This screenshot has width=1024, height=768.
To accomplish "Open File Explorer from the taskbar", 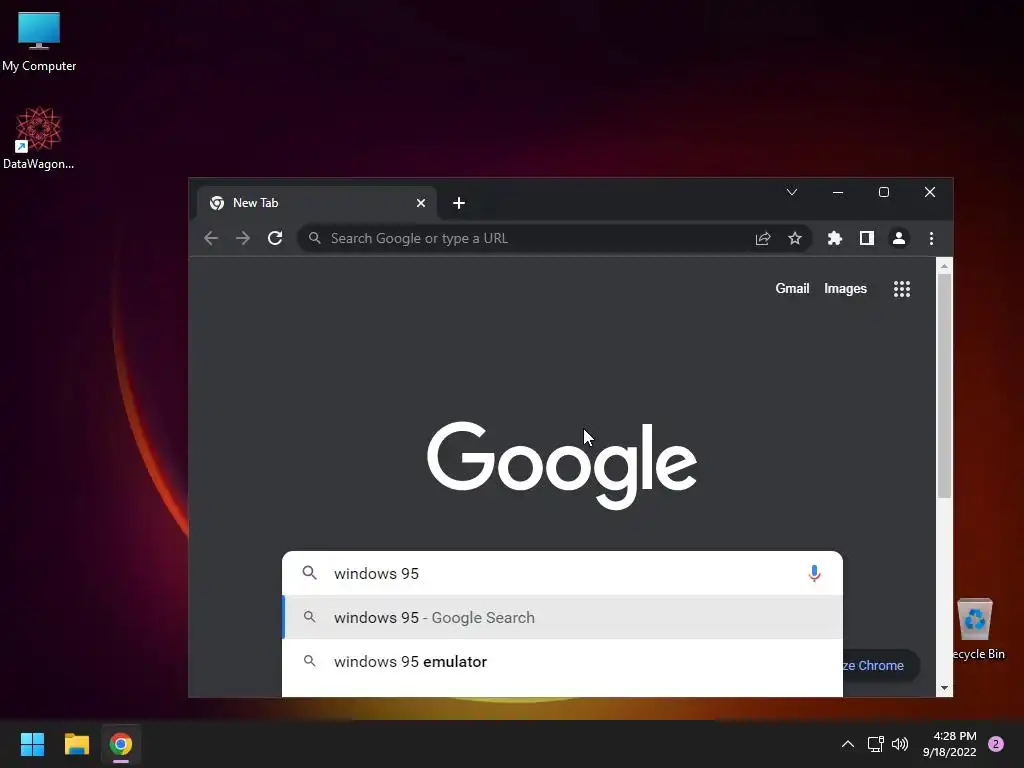I will click(x=76, y=744).
